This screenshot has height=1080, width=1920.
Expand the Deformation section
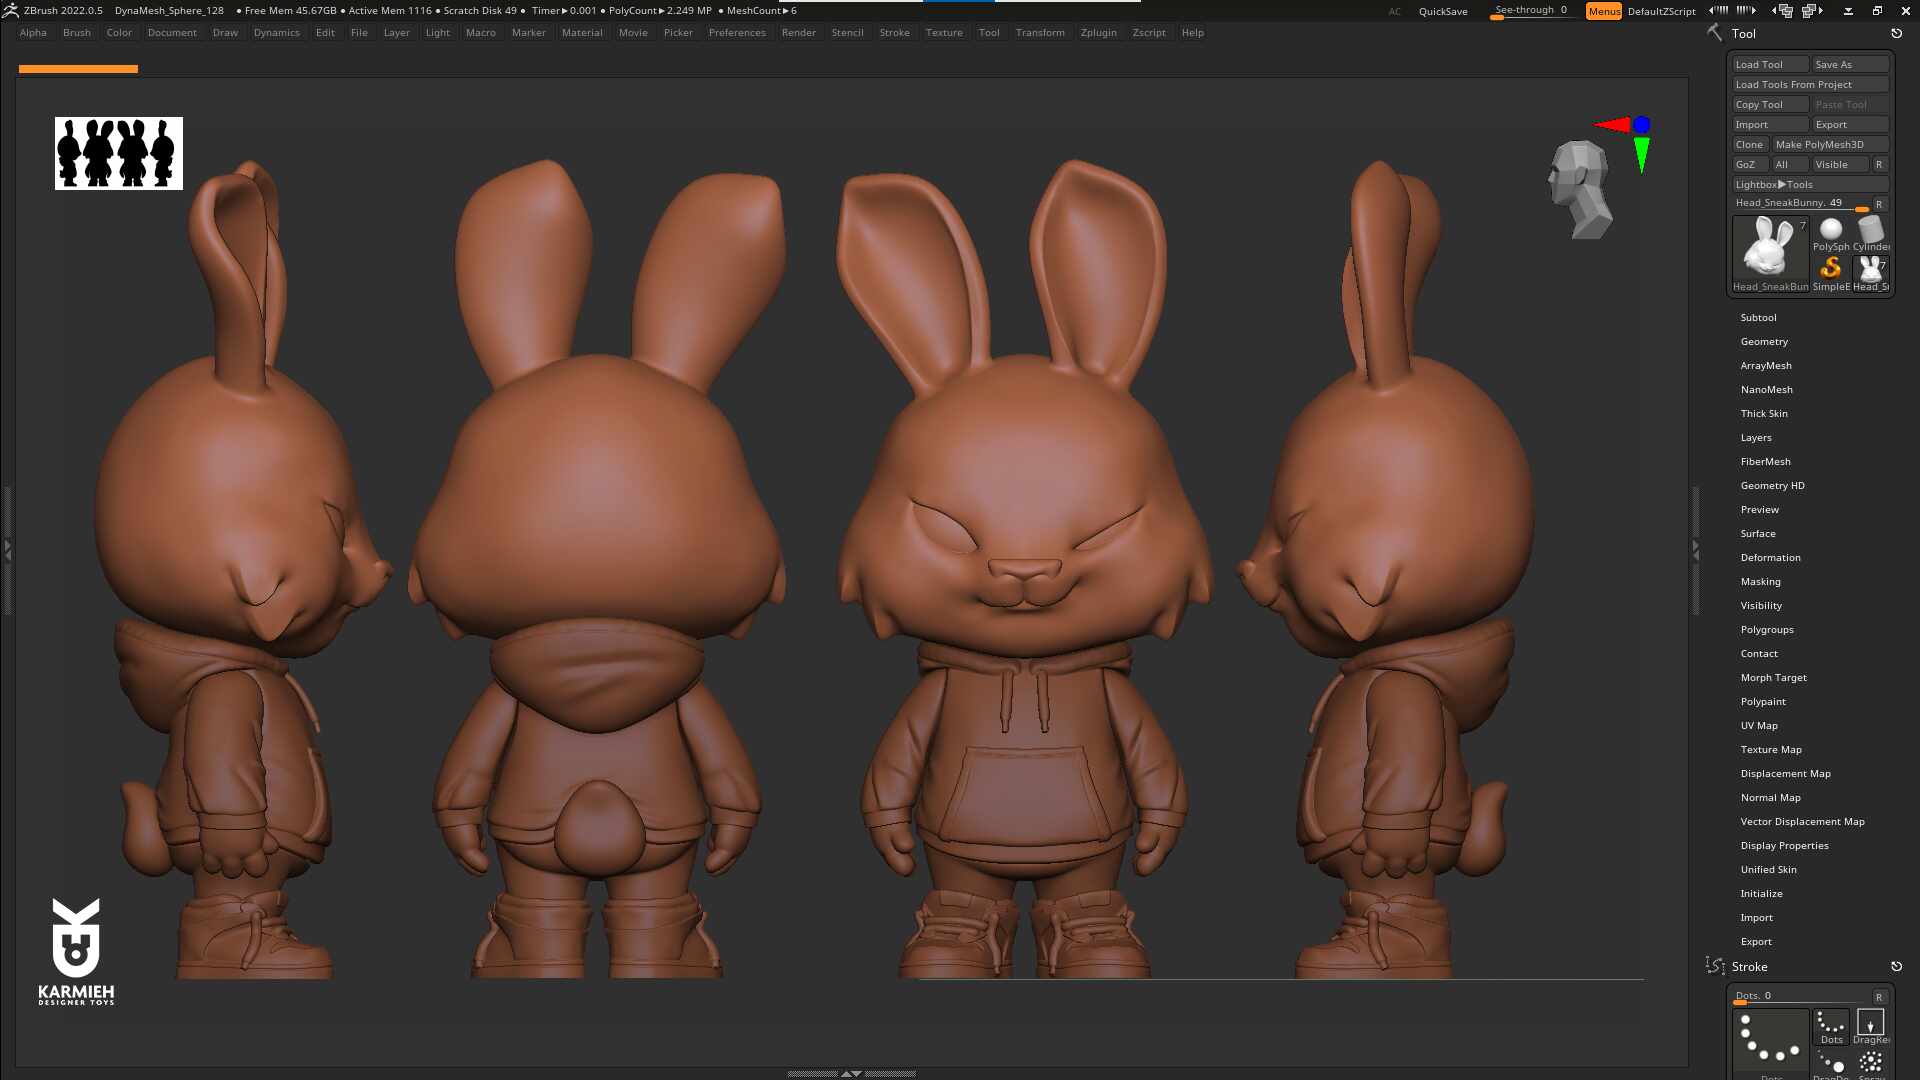point(1770,558)
